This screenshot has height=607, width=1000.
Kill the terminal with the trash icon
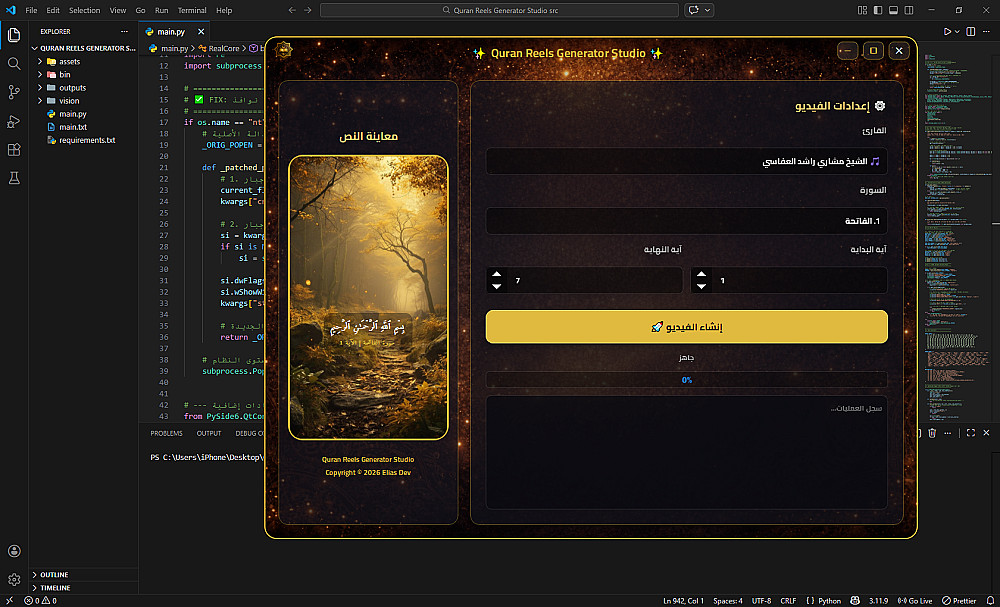coord(932,433)
